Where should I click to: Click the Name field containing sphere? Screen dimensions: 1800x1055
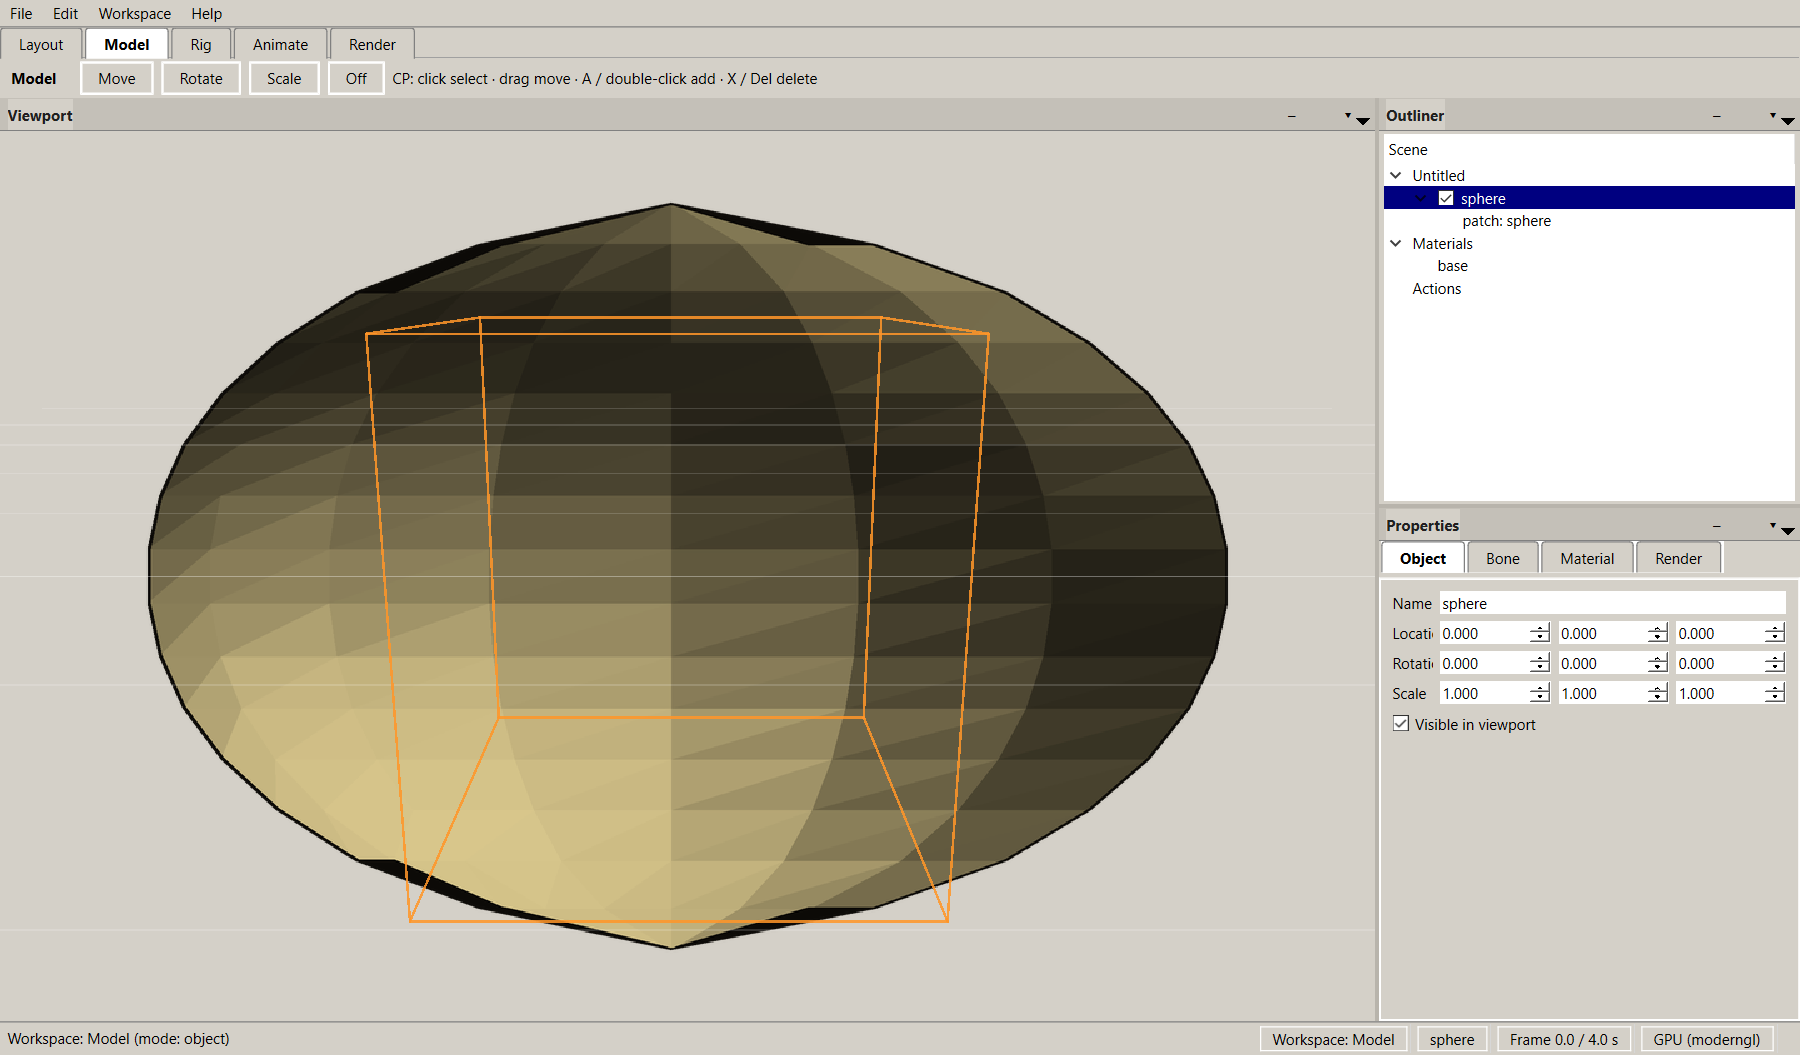(1612, 603)
